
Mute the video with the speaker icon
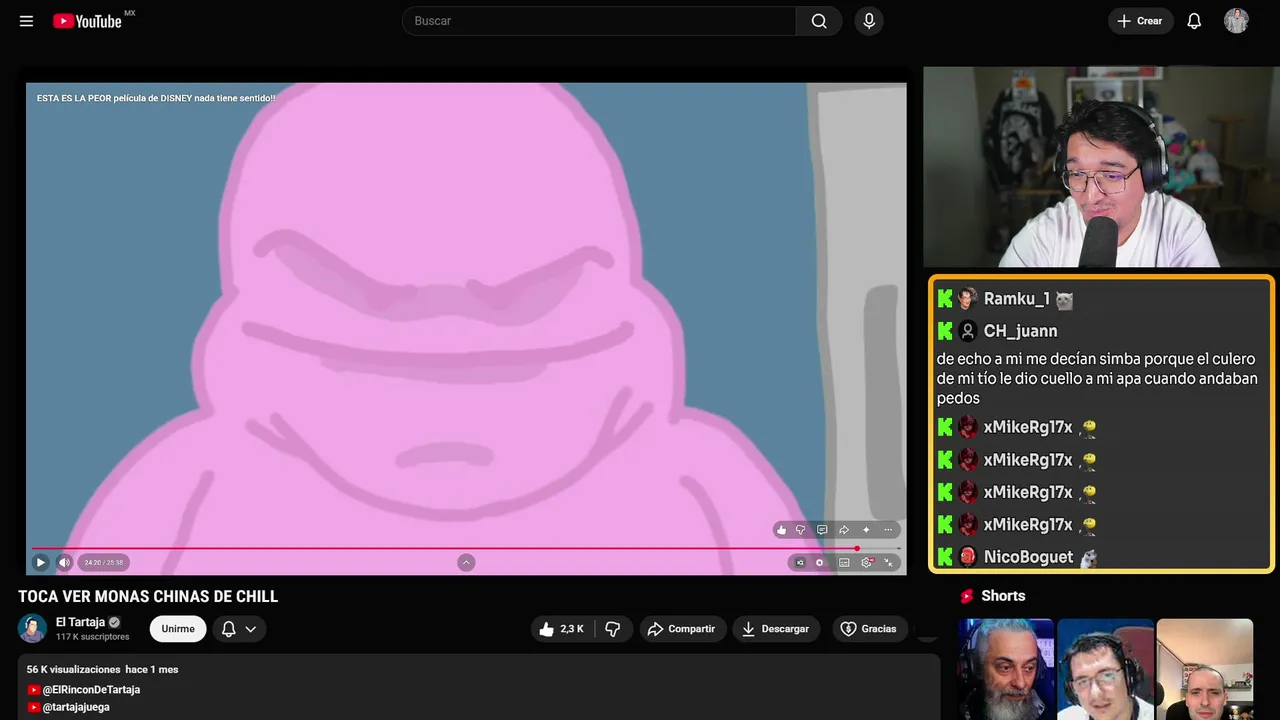[x=64, y=562]
